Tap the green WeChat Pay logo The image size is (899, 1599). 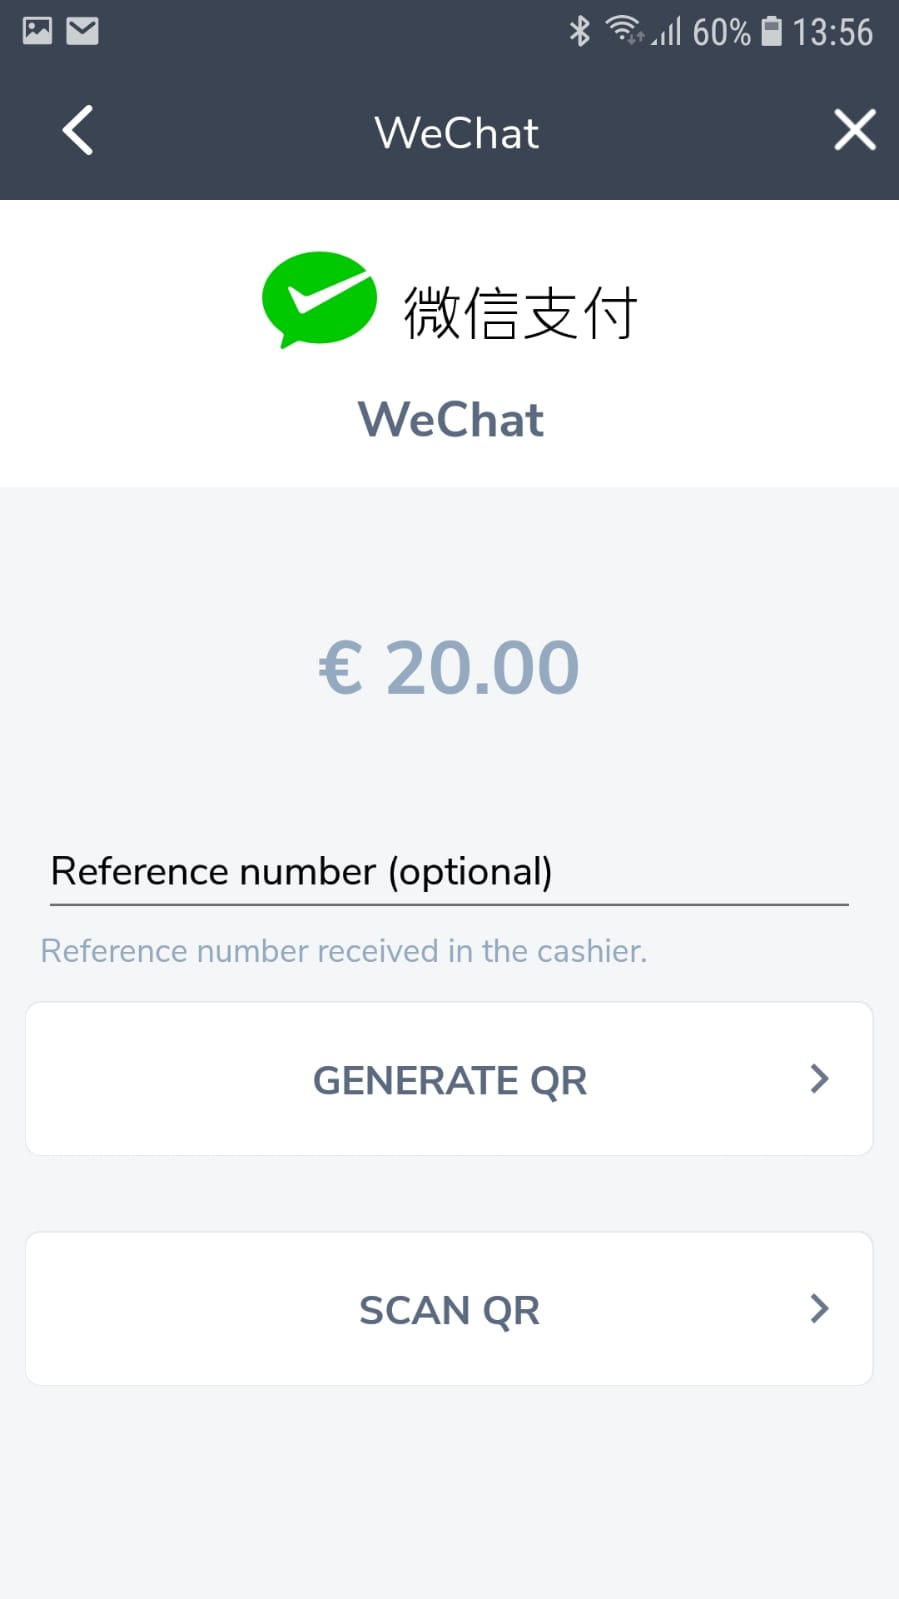coord(319,299)
